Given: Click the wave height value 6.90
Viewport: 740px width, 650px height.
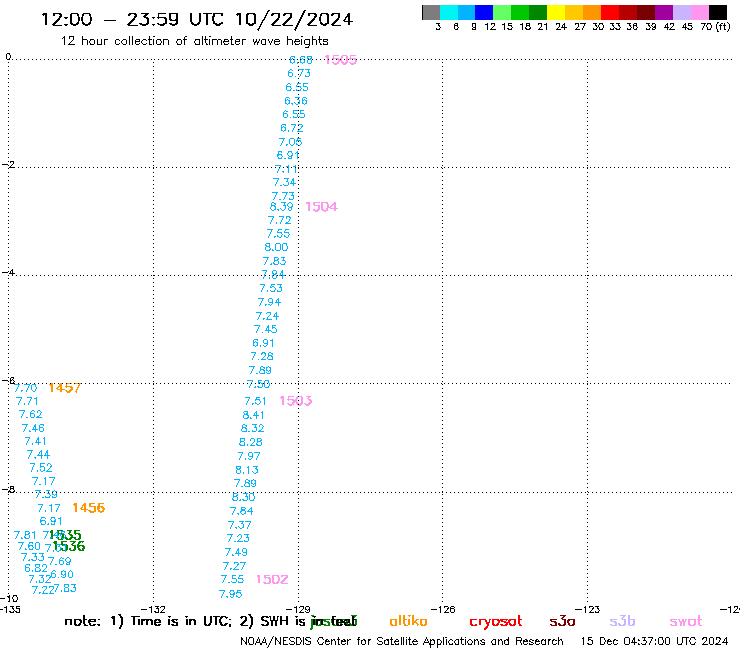Looking at the screenshot, I should tap(62, 574).
